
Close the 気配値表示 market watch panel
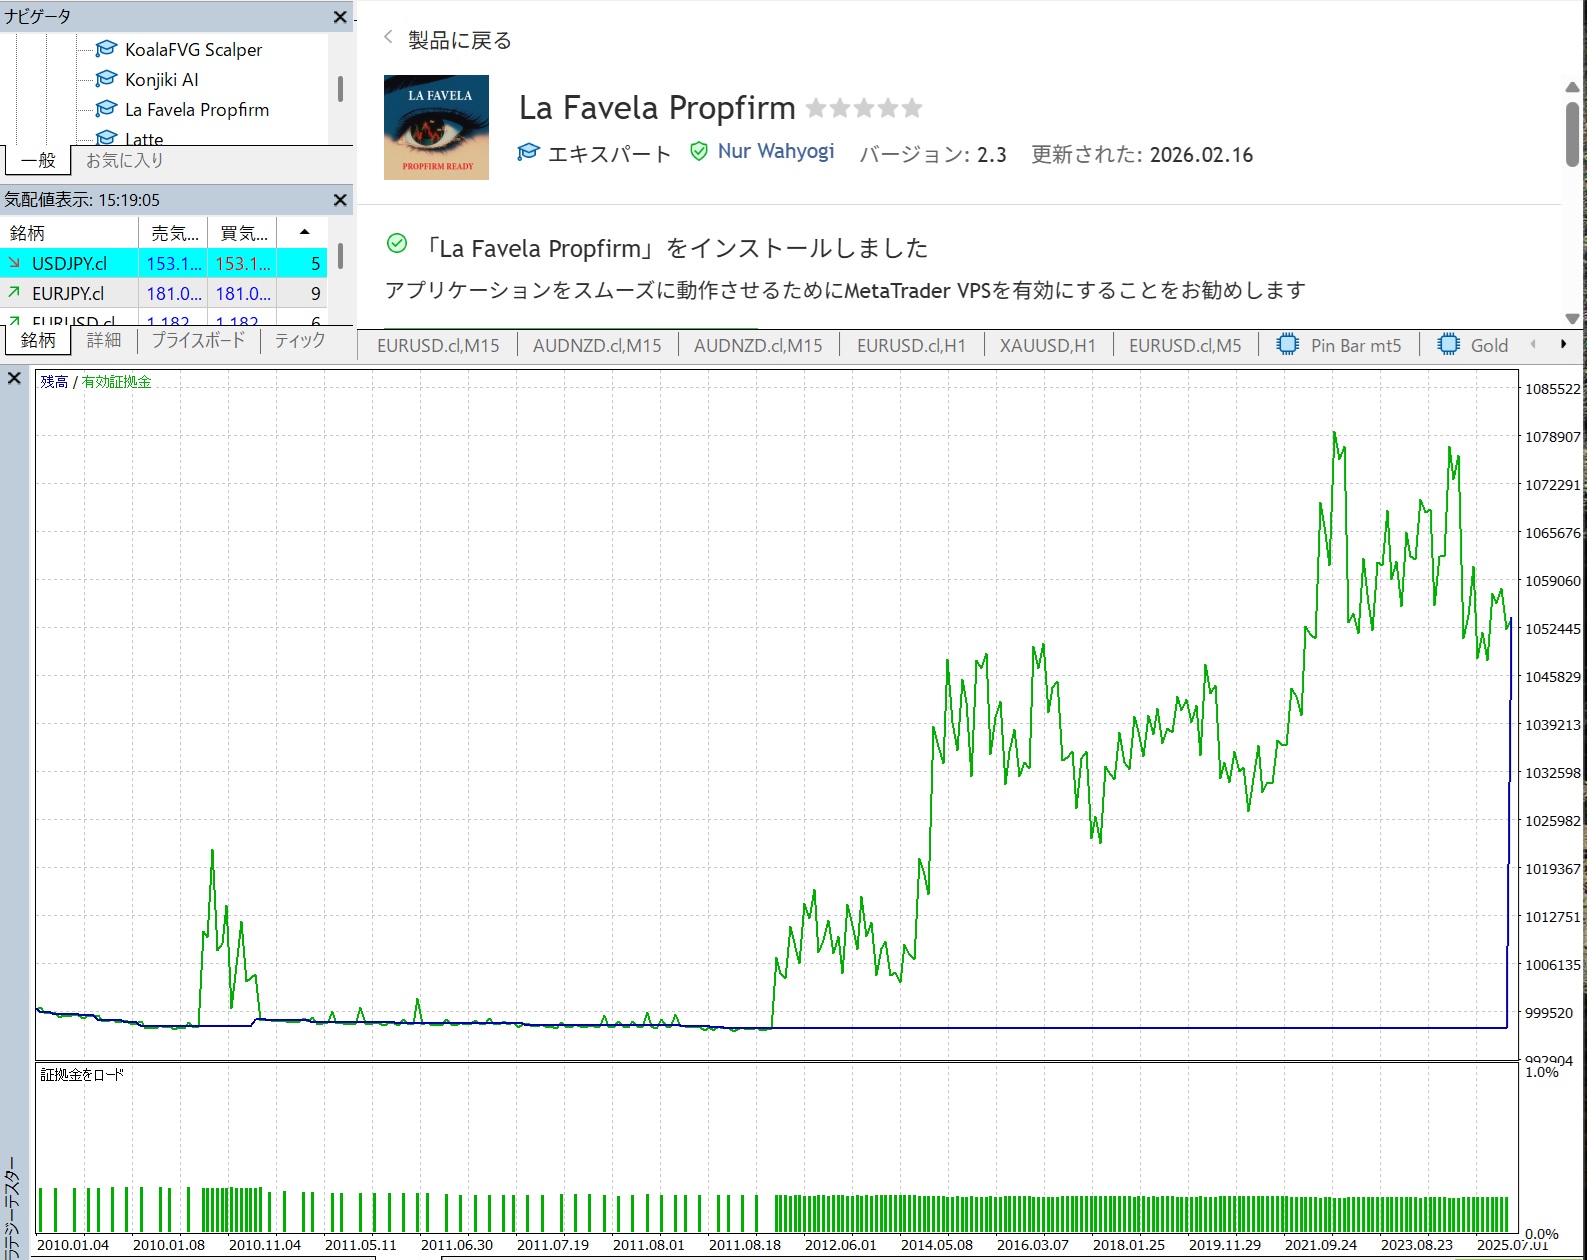[340, 200]
